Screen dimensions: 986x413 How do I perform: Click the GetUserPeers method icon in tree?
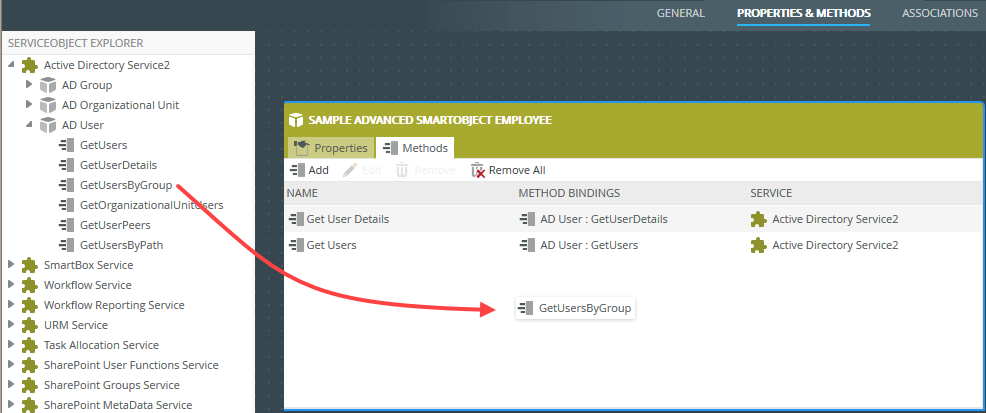click(67, 225)
